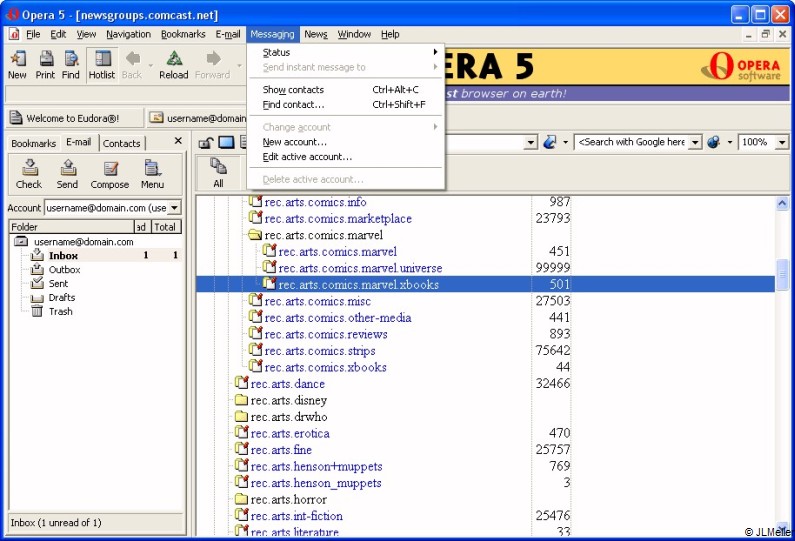Select the Inbox folder
The height and width of the screenshot is (541, 795).
pos(63,256)
